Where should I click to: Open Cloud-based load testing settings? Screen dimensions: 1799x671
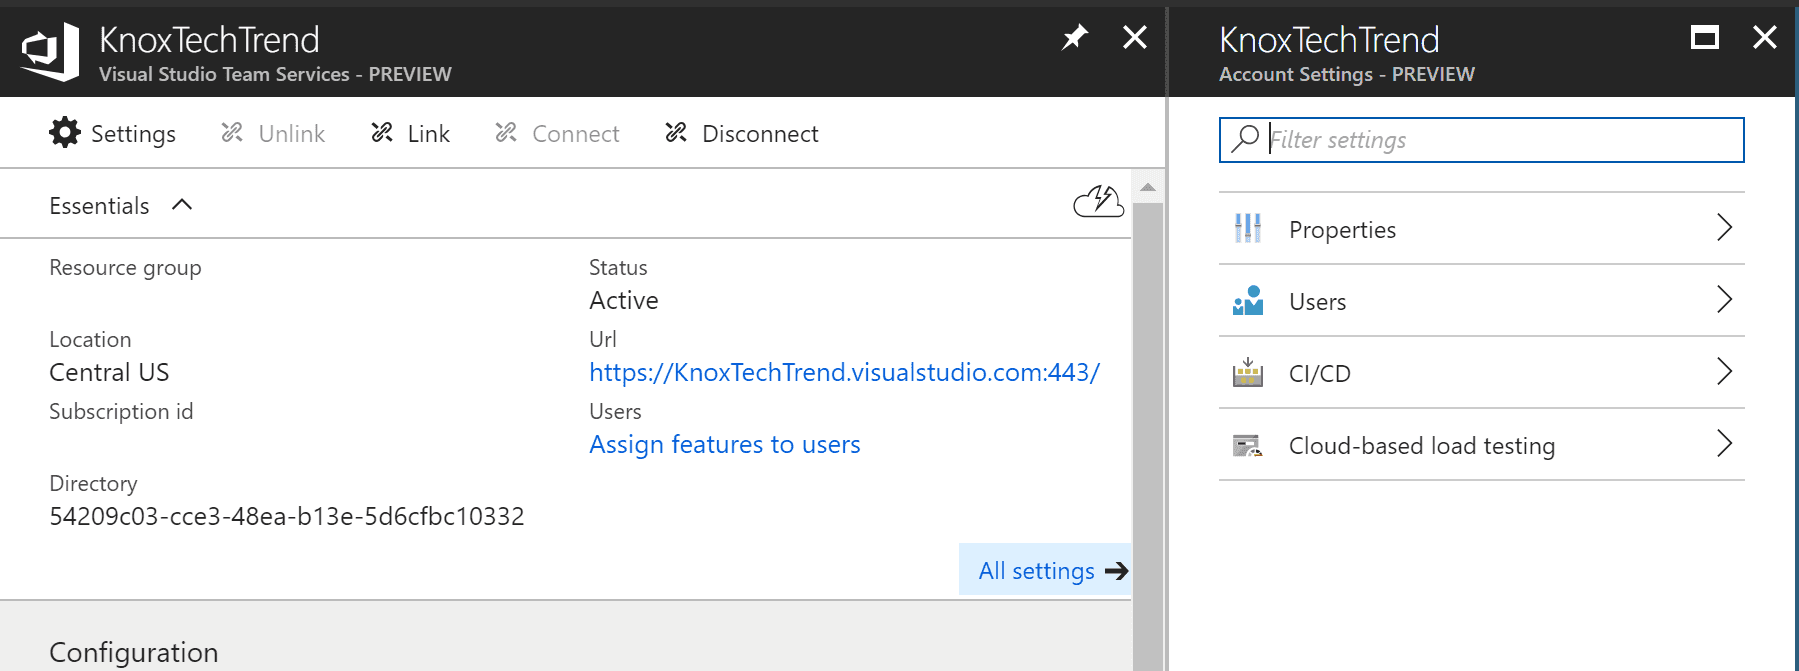(x=1482, y=445)
